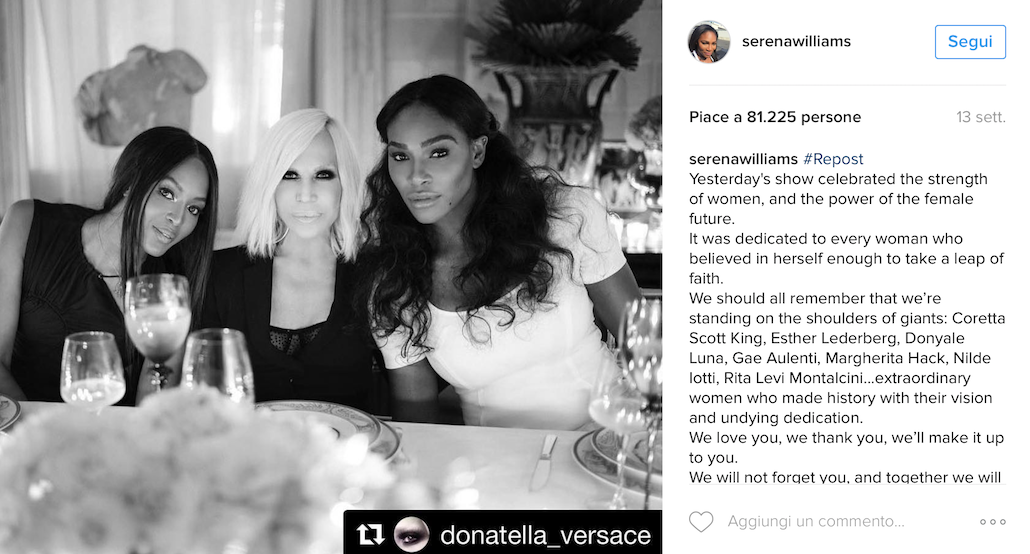Click the caption line starting "Yesterday's show celebrated"
The height and width of the screenshot is (554, 1030).
pos(838,179)
